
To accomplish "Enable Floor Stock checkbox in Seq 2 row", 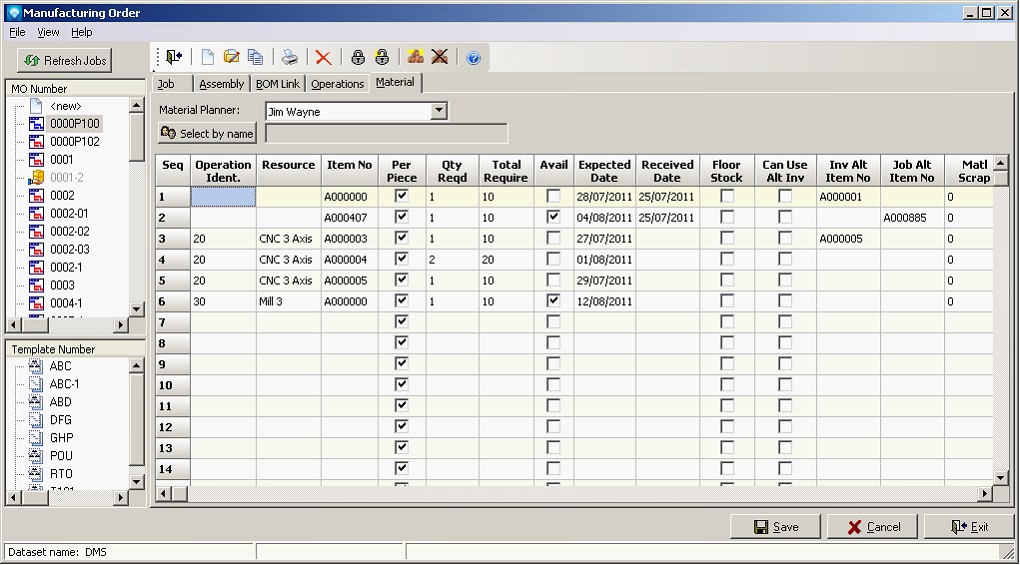I will pyautogui.click(x=727, y=218).
